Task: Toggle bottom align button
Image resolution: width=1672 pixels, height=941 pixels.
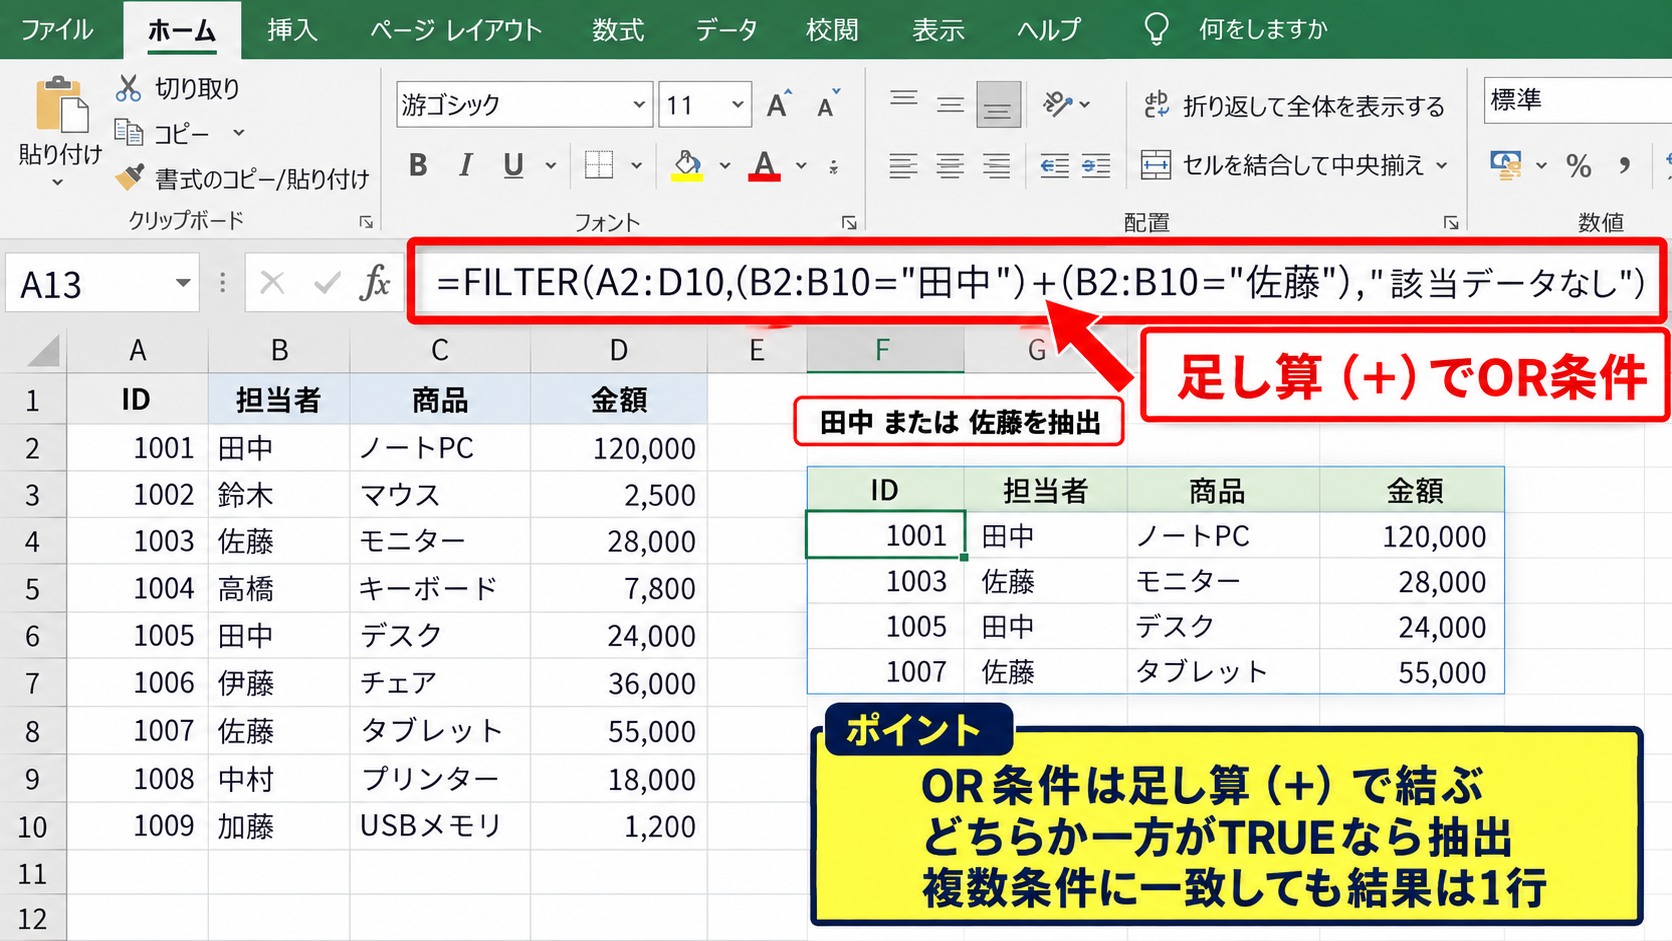Action: [x=998, y=105]
